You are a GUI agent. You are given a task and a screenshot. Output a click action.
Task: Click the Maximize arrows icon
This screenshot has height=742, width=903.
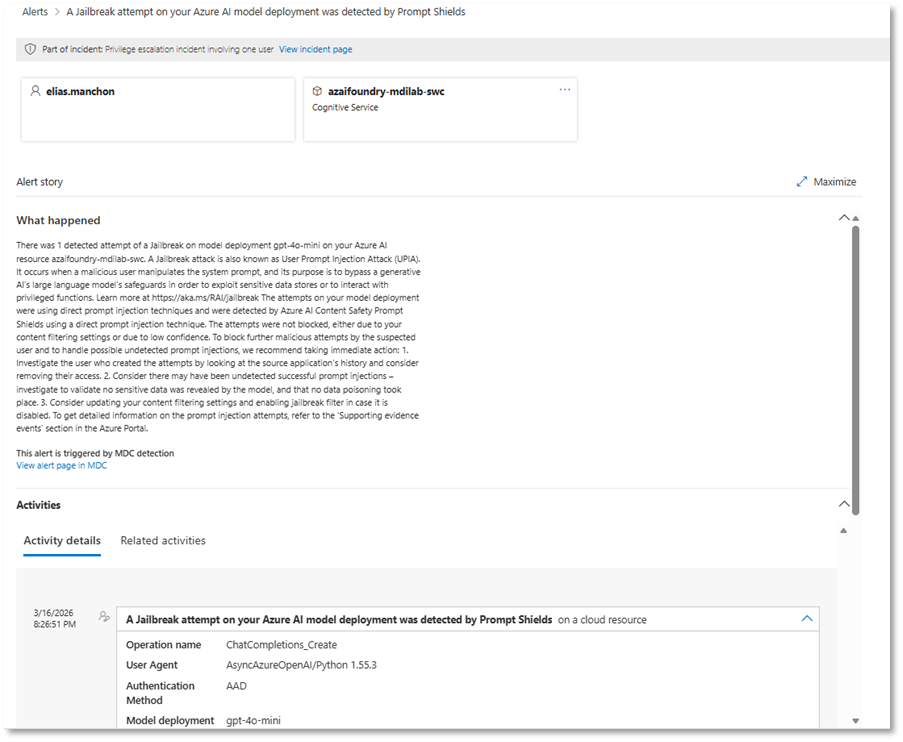pyautogui.click(x=802, y=182)
